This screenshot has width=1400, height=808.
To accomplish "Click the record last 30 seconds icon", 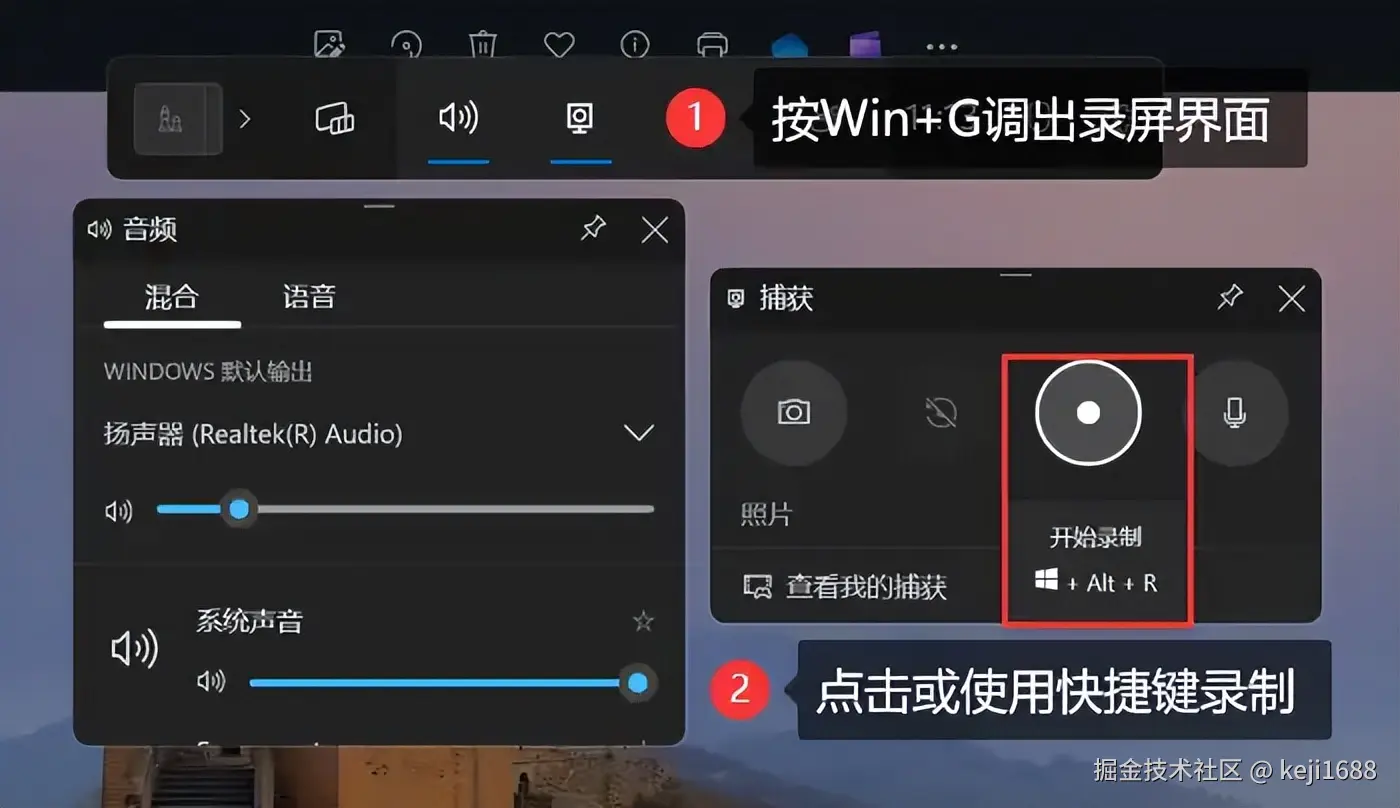I will pyautogui.click(x=941, y=412).
